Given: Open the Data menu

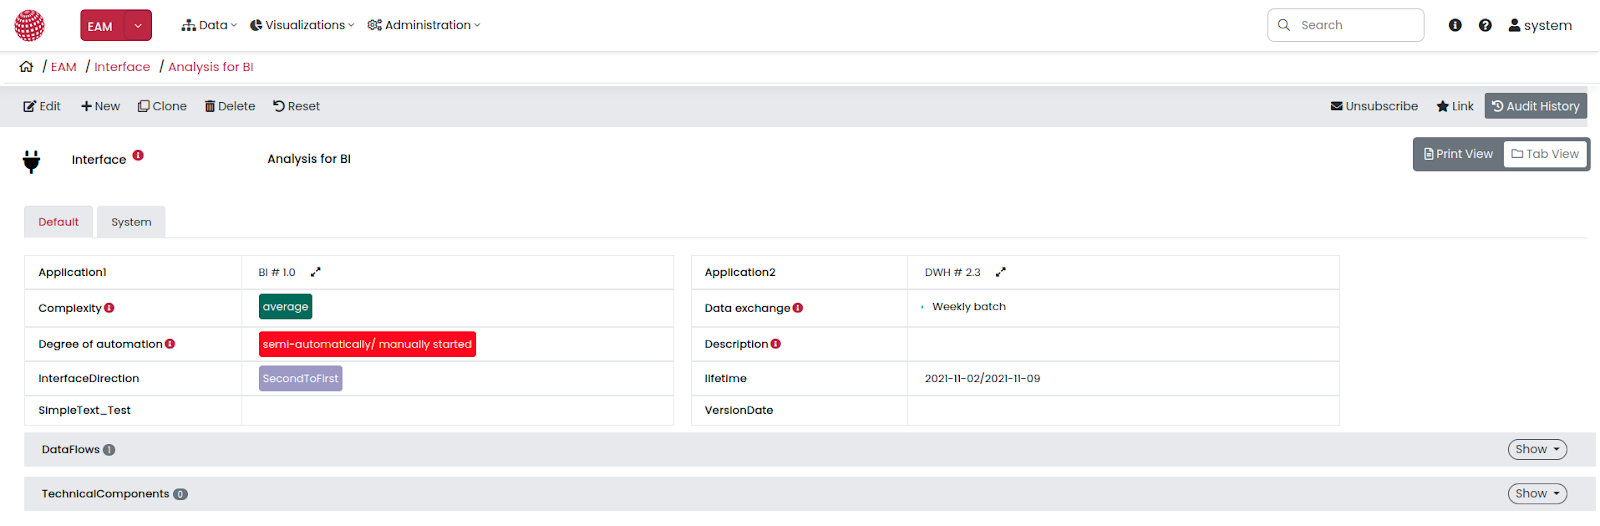Looking at the screenshot, I should (x=209, y=25).
